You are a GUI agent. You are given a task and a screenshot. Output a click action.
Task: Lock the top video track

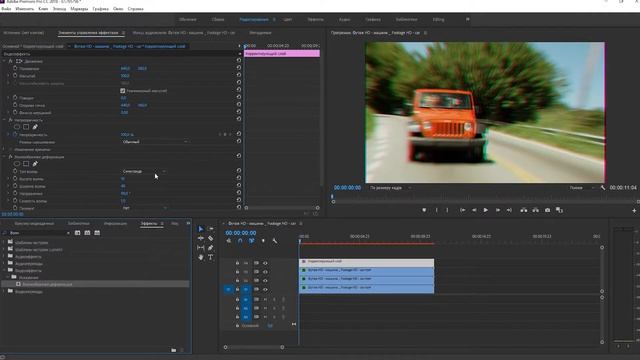click(237, 263)
